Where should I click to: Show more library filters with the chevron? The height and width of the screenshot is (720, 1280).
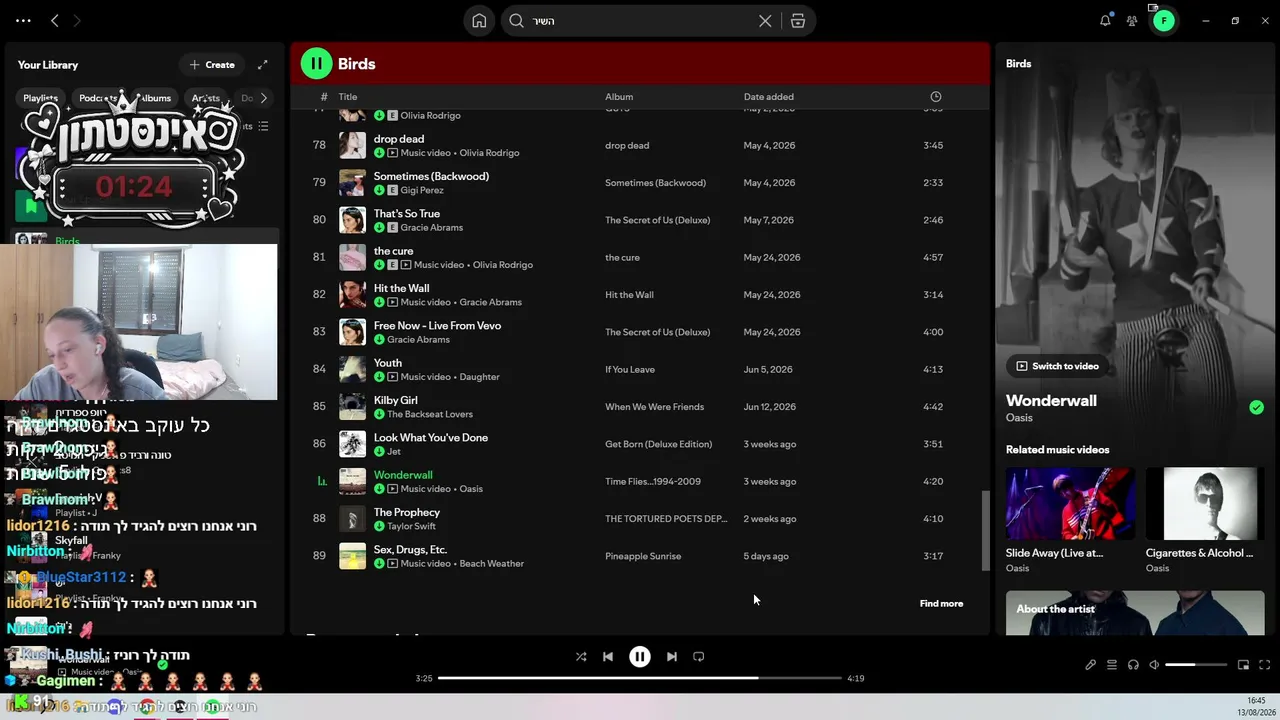point(263,98)
